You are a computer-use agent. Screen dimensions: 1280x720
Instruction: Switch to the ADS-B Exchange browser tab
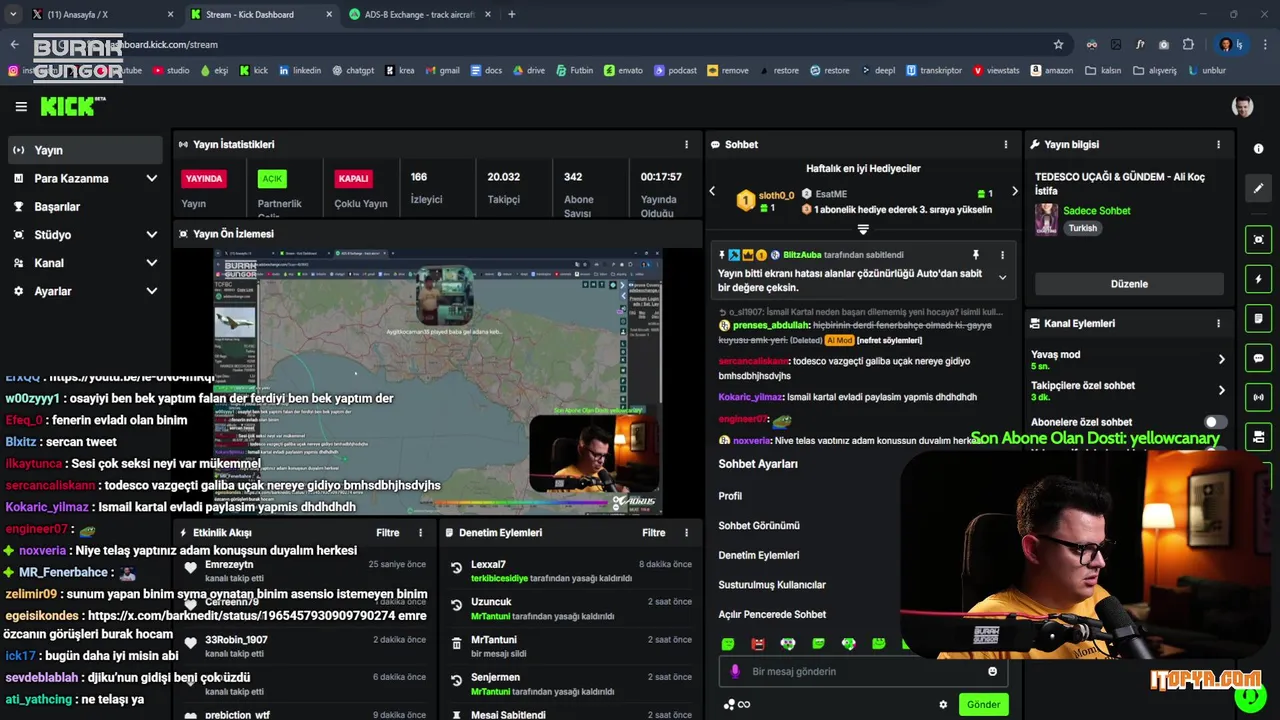pos(420,15)
